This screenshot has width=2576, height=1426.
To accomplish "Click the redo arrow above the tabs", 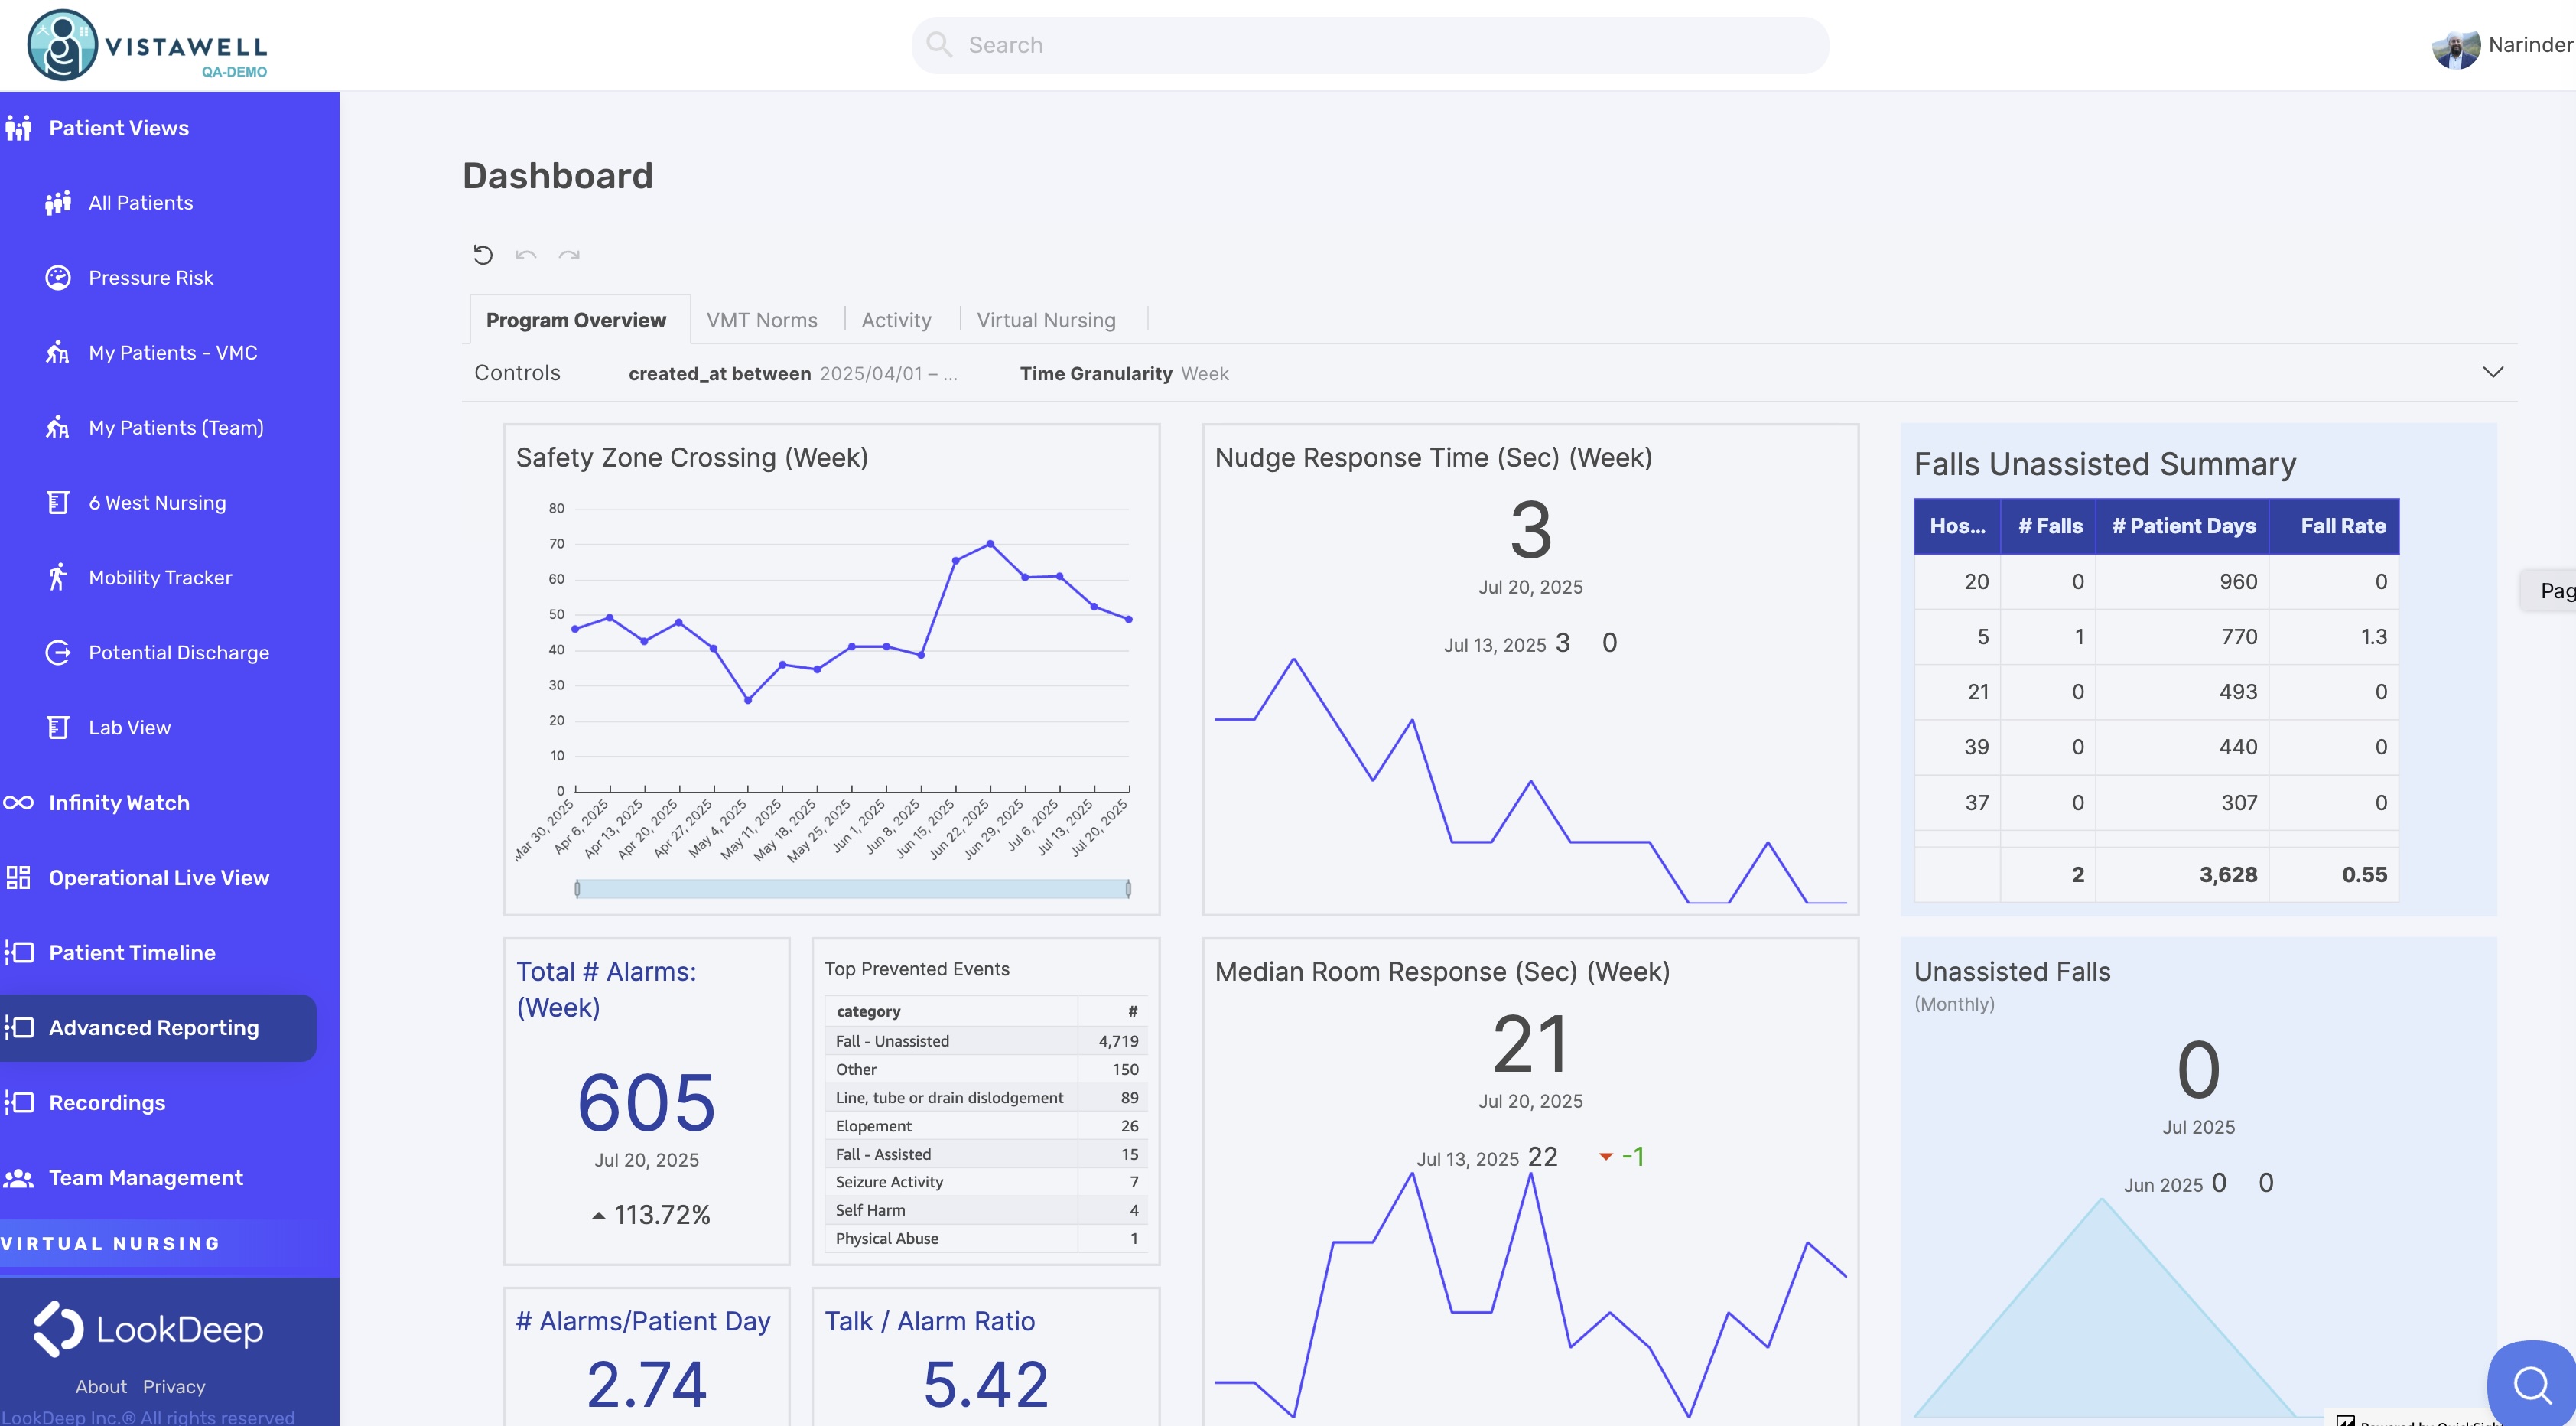I will point(570,255).
